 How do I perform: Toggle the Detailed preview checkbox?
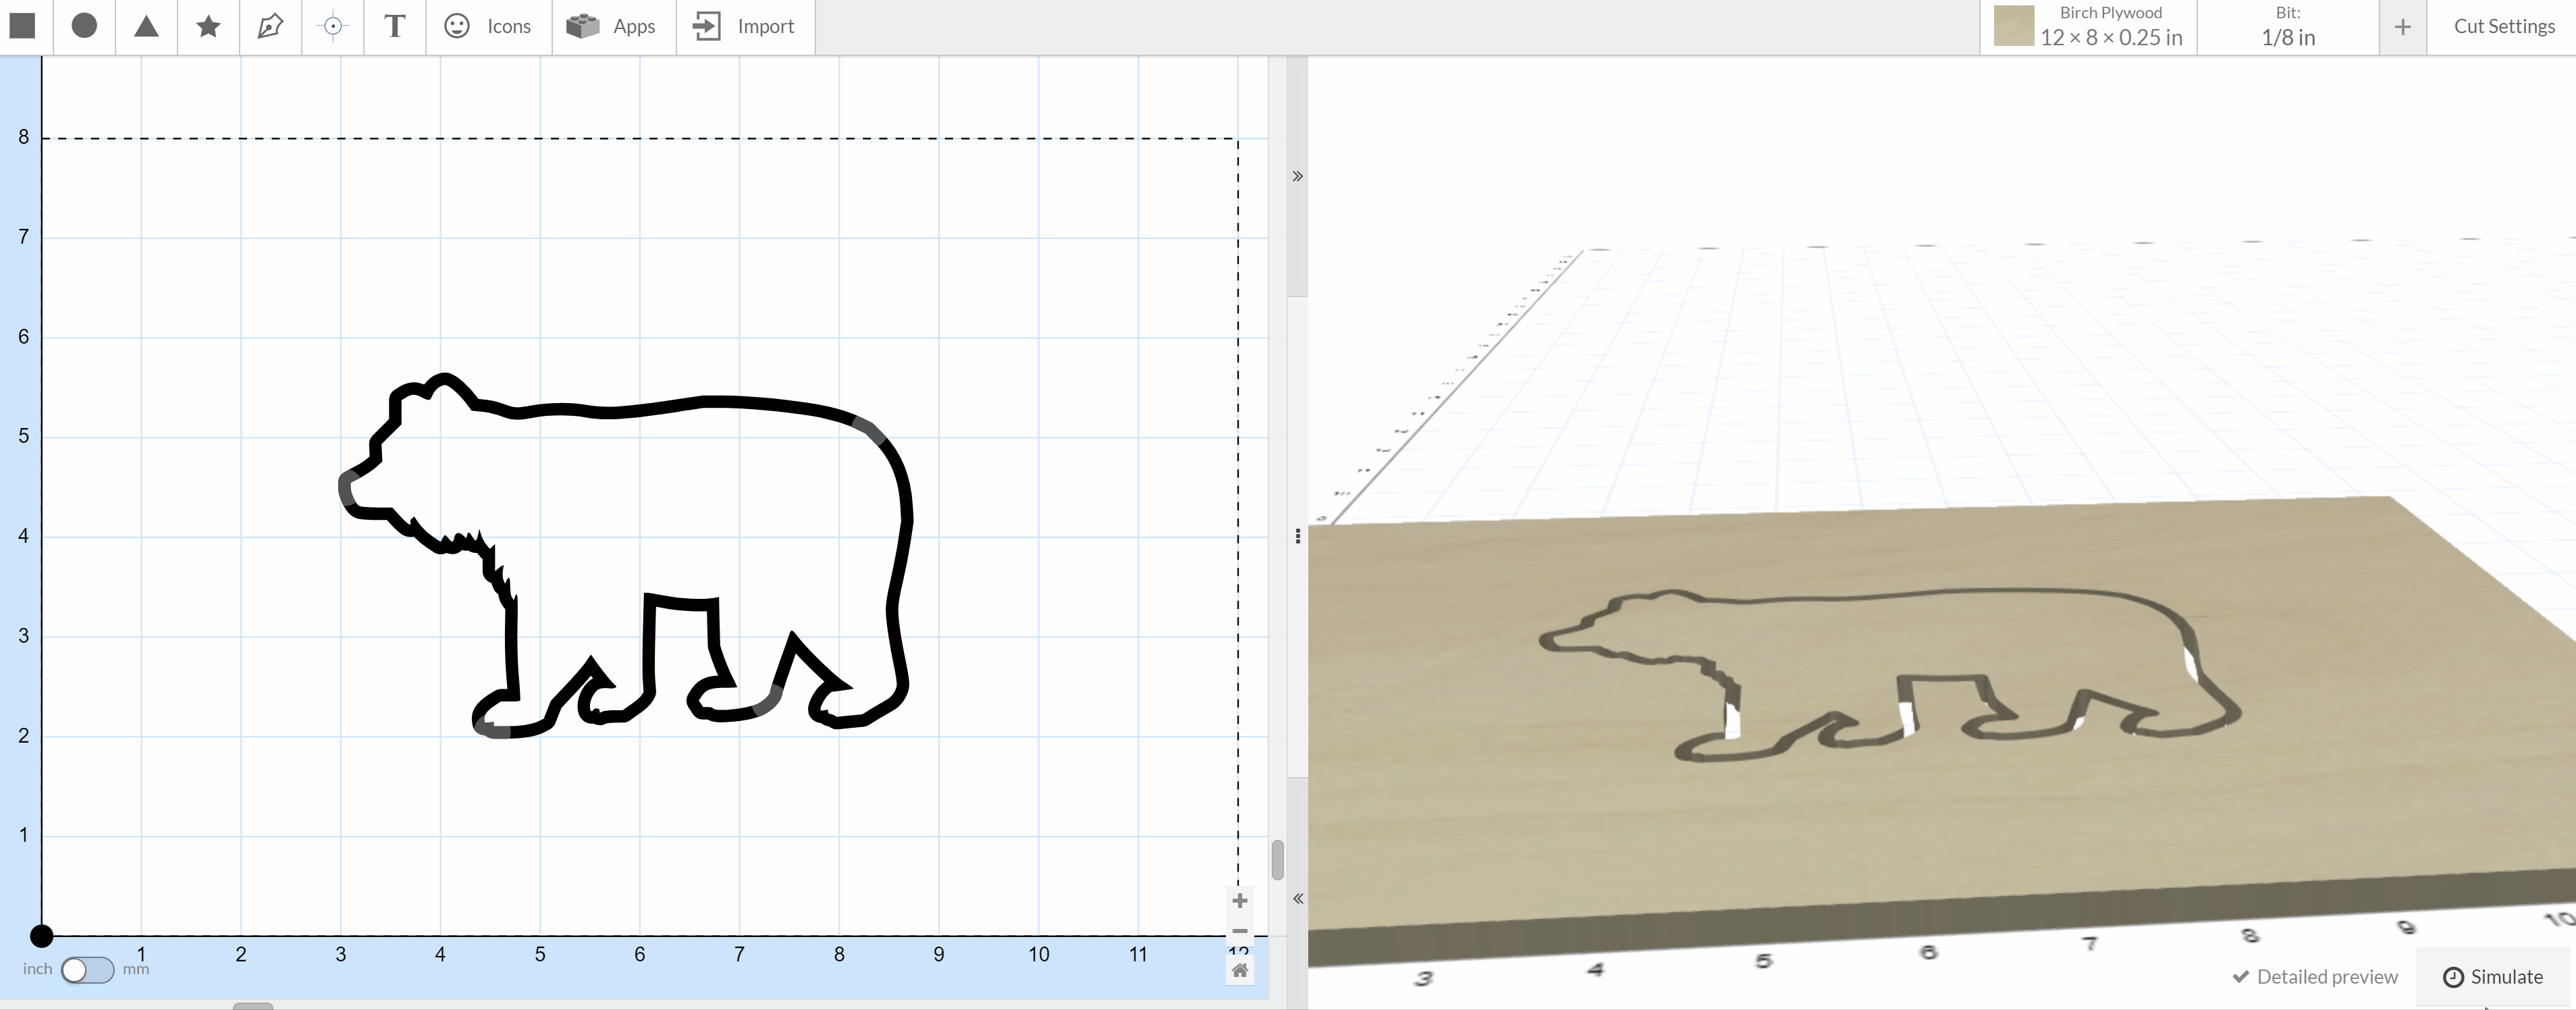pyautogui.click(x=2315, y=977)
